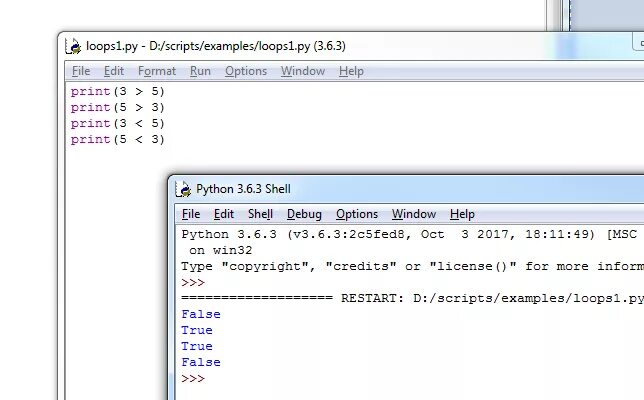The width and height of the screenshot is (644, 400).
Task: Click the code line print(3 < 5)
Action: (x=117, y=123)
